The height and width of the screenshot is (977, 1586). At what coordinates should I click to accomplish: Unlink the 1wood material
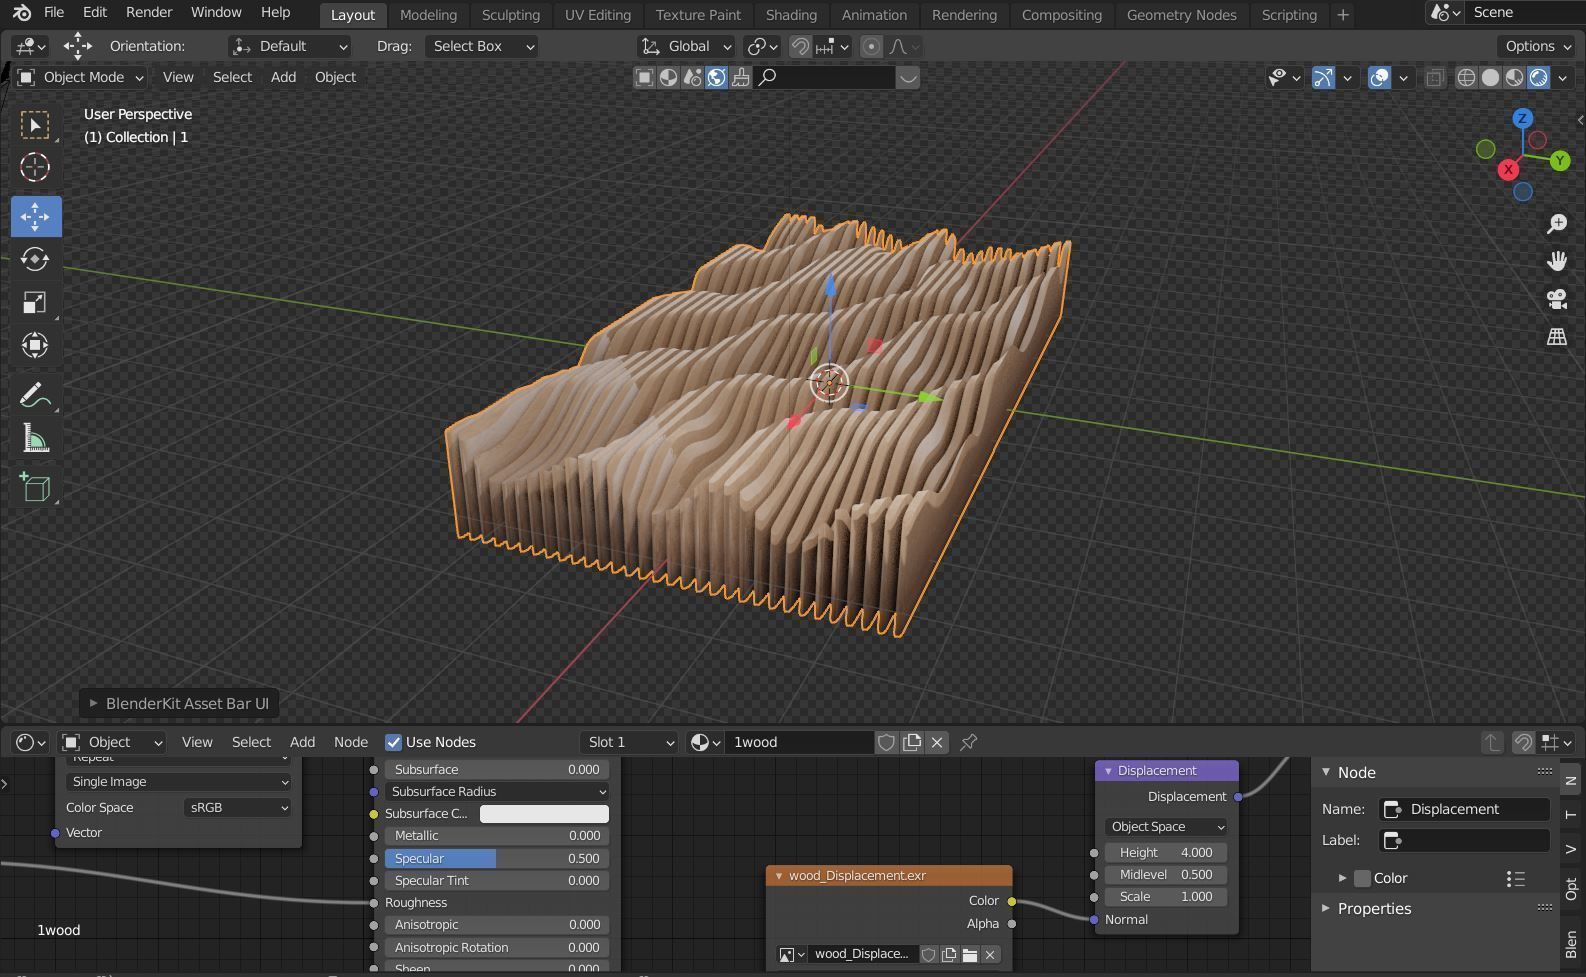point(937,742)
